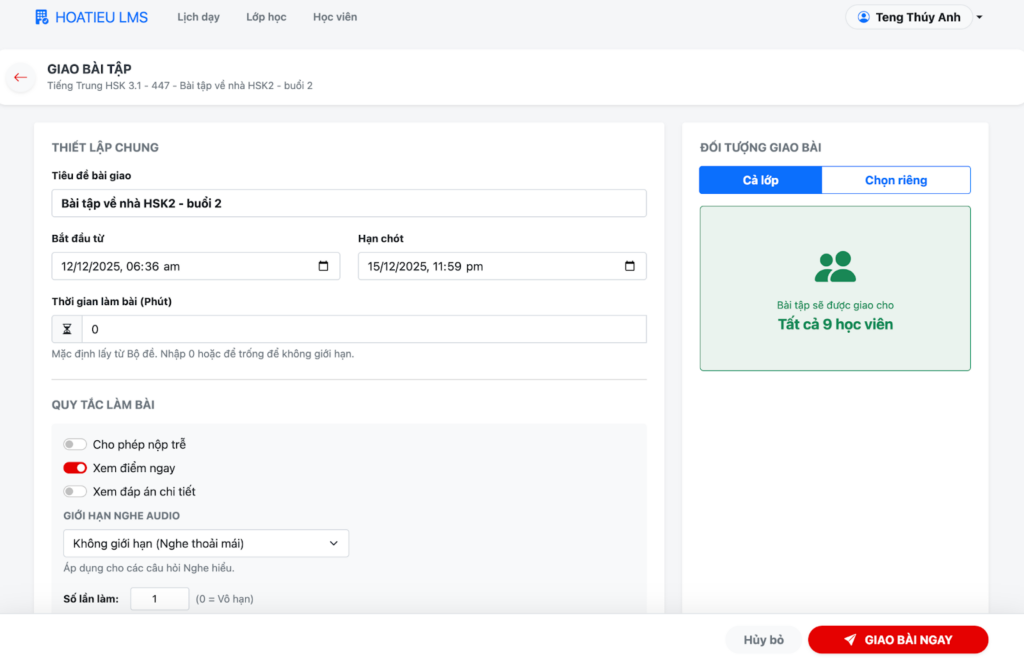Enable the Xem đáp án chi tiết toggle
The image size is (1024, 659).
pos(75,491)
